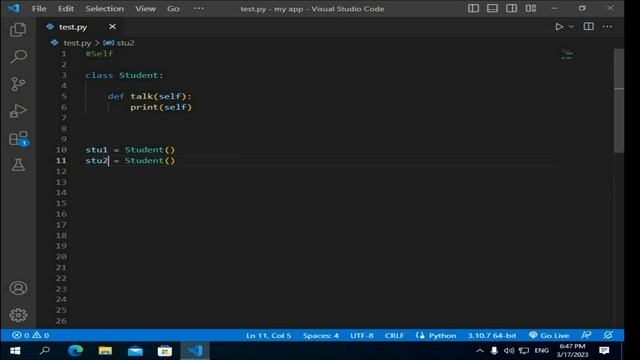Open the feedback icon in status bar

(586, 335)
